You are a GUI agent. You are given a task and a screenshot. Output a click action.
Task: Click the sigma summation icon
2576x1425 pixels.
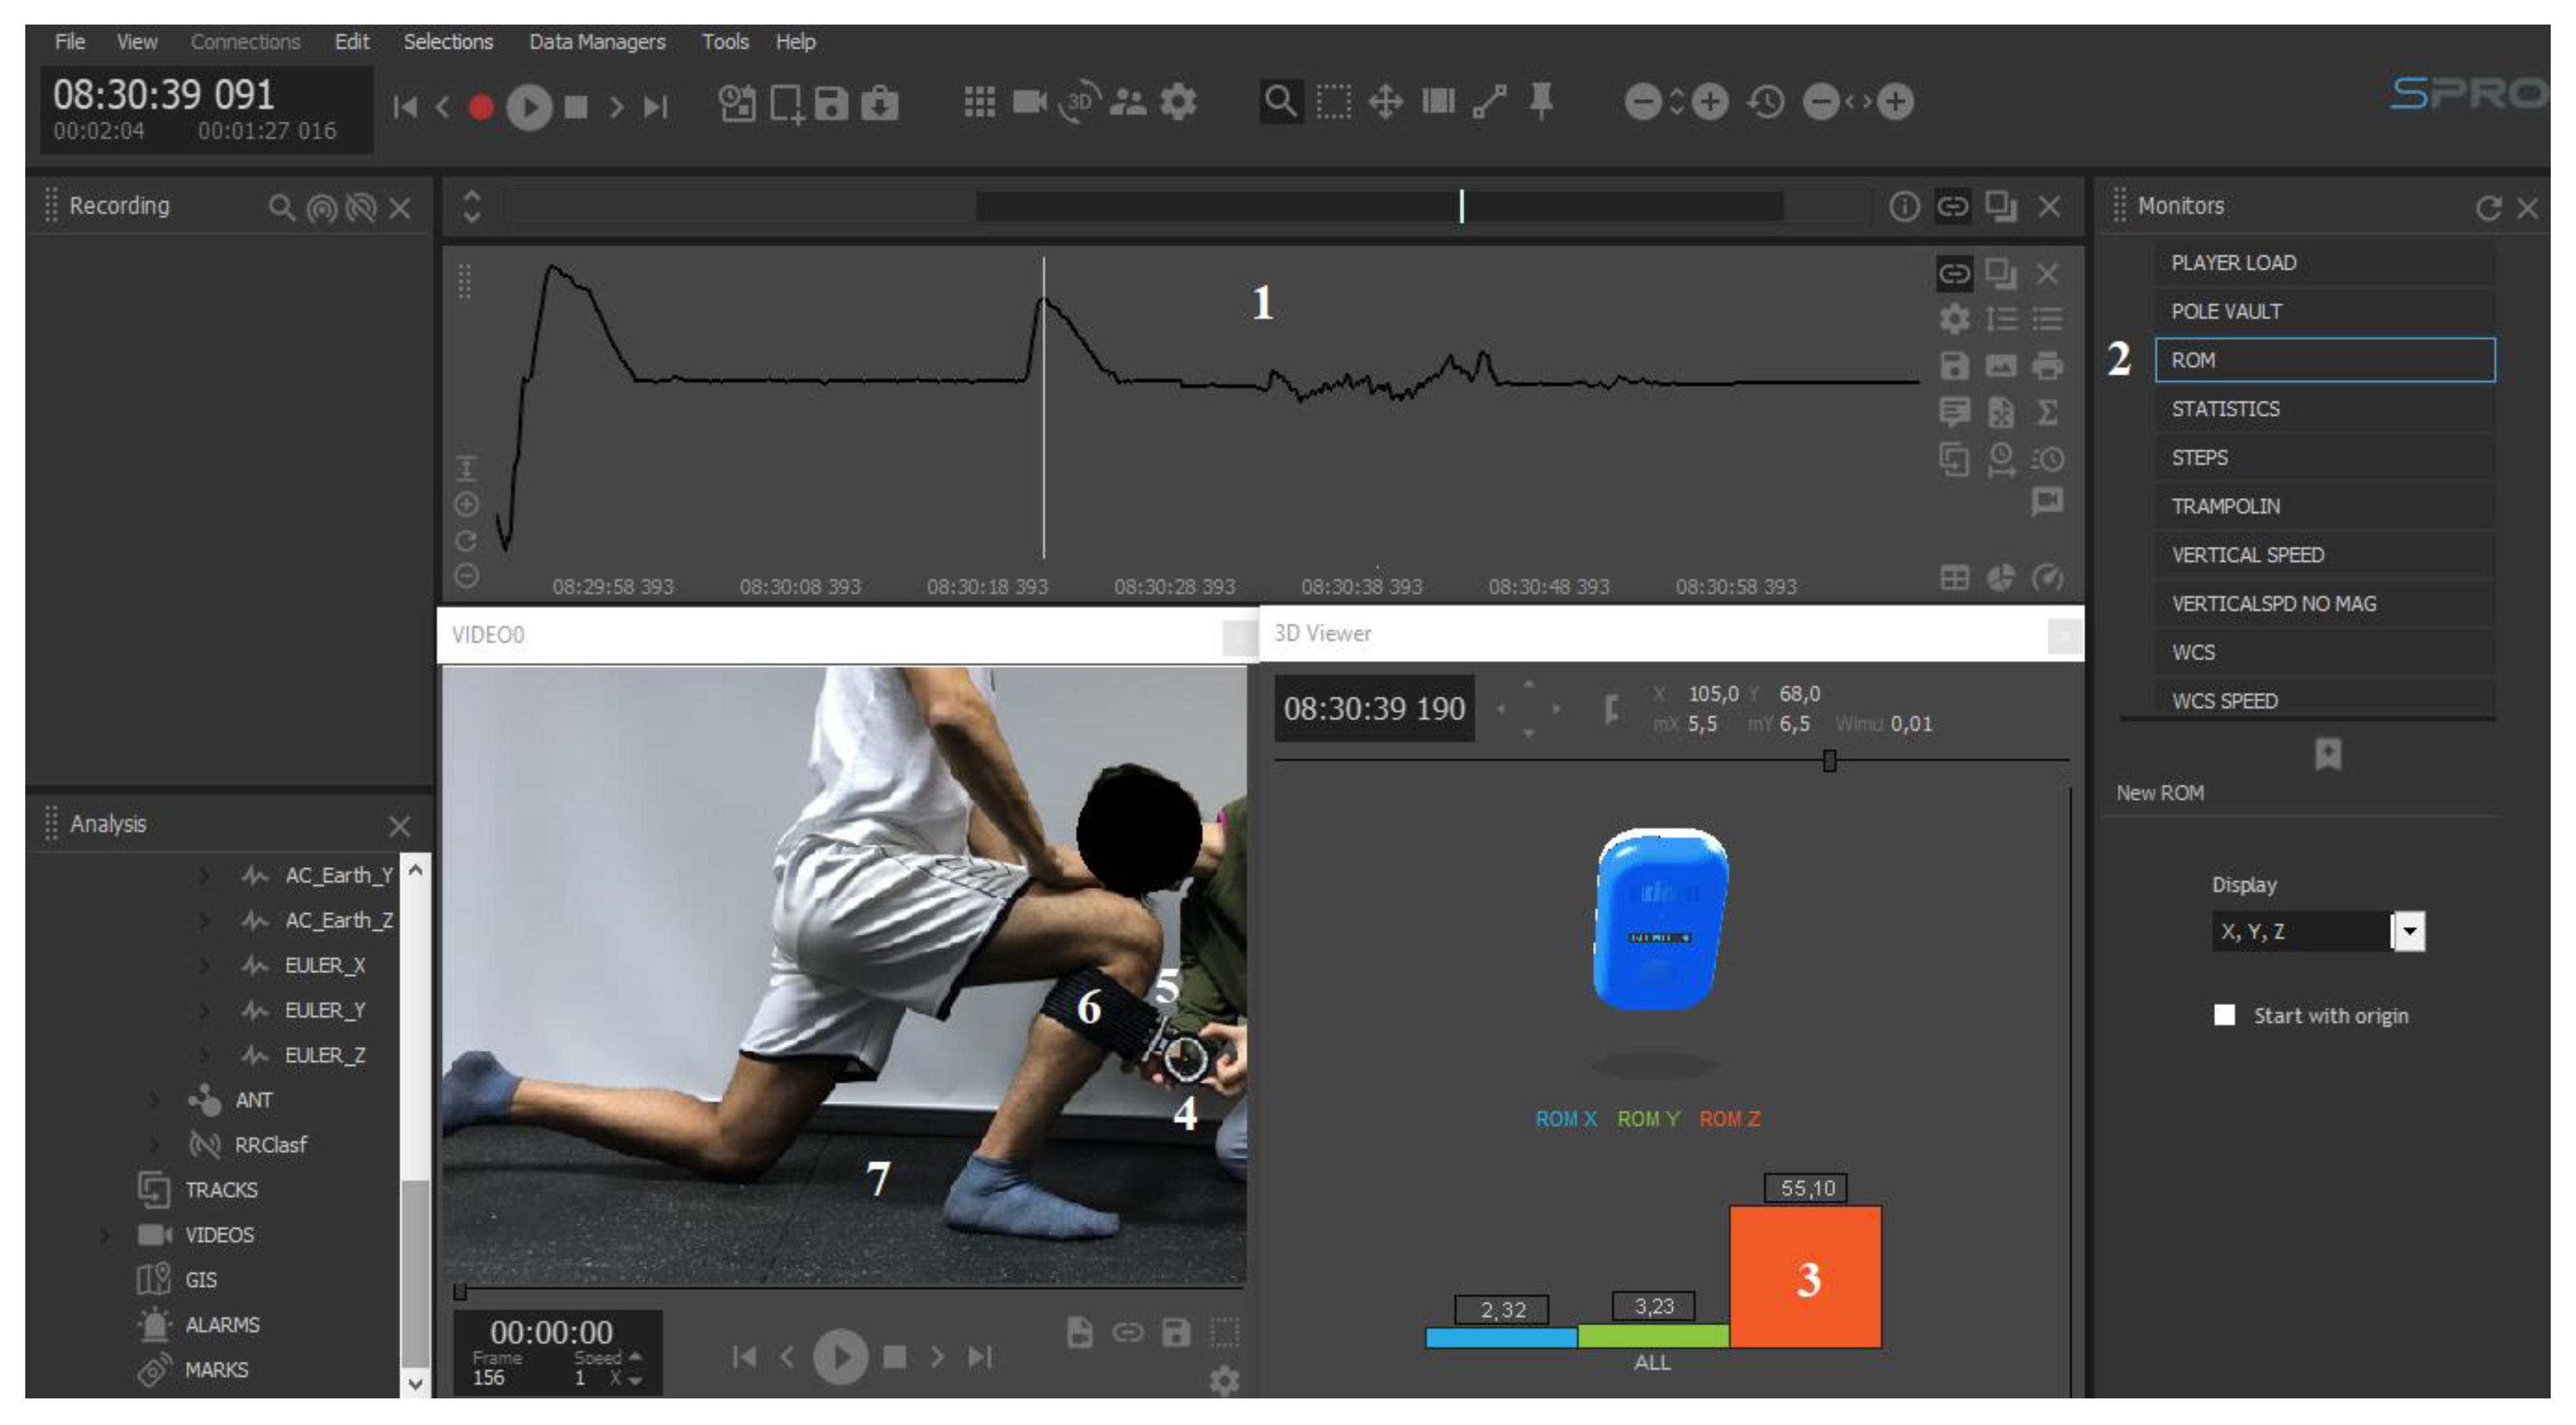tap(2047, 412)
